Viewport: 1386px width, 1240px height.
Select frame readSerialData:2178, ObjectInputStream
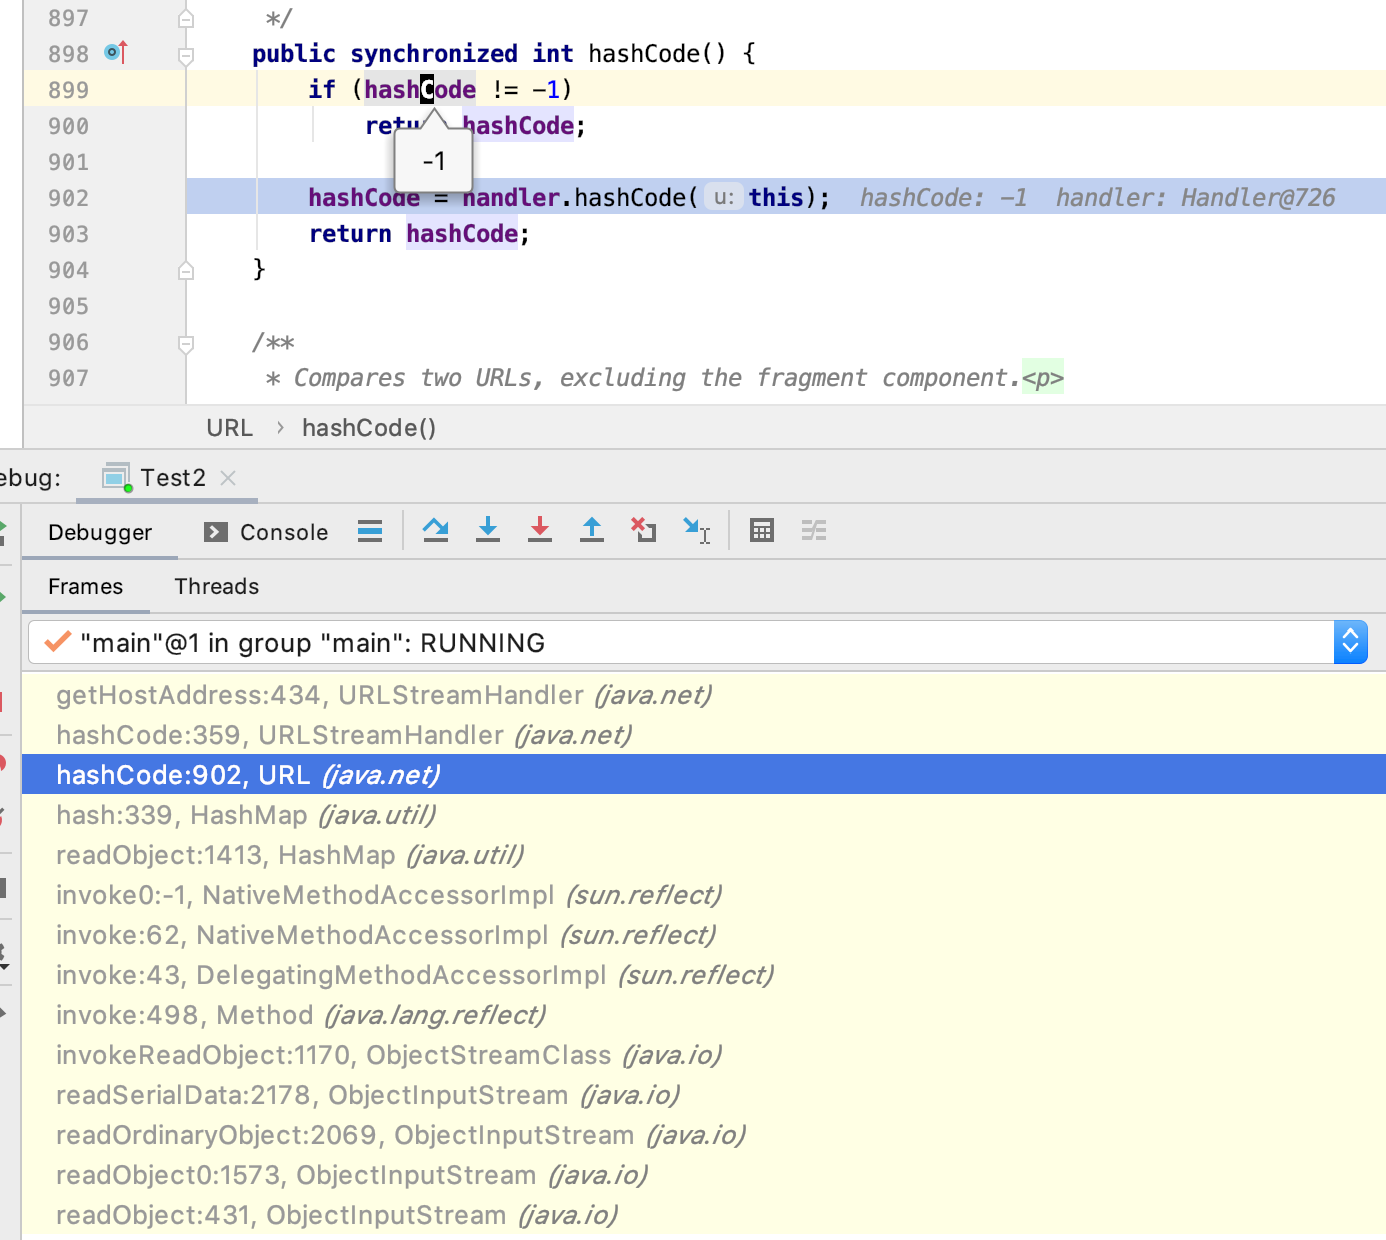click(x=704, y=1095)
